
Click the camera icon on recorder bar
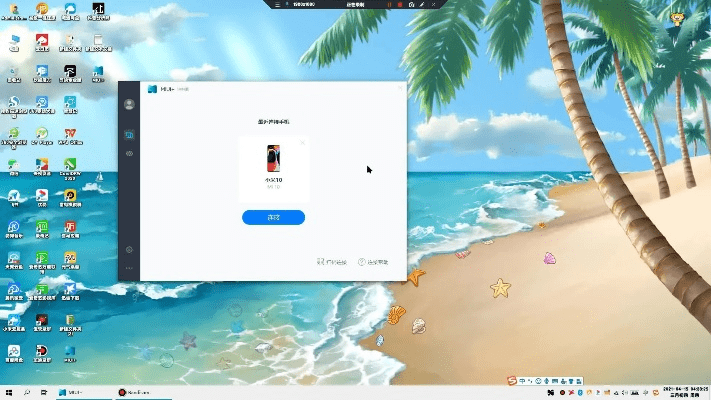(x=411, y=5)
